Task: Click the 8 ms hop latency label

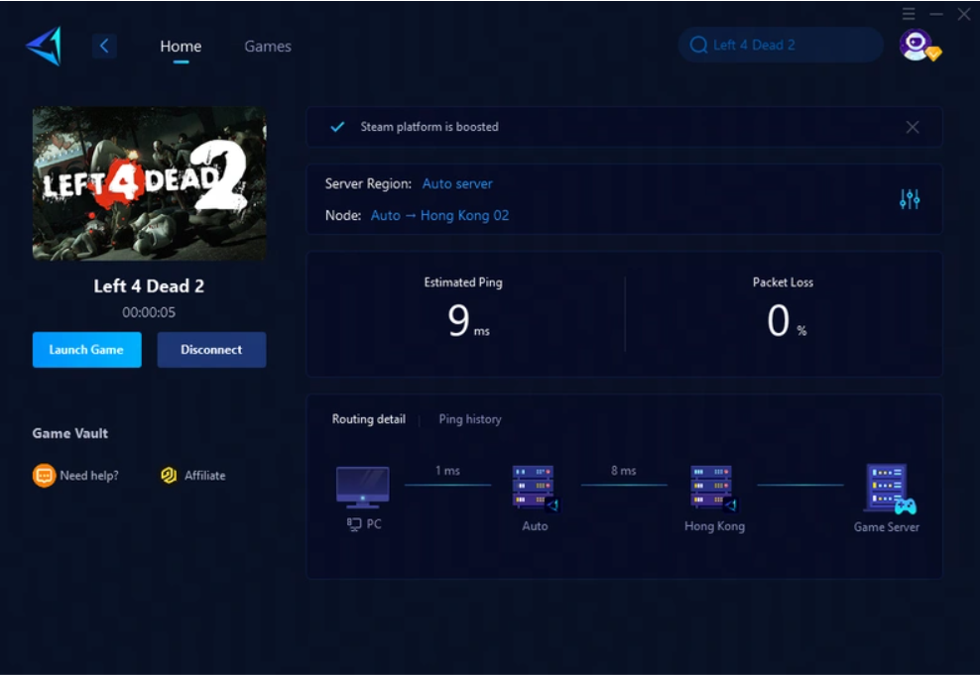Action: coord(624,471)
